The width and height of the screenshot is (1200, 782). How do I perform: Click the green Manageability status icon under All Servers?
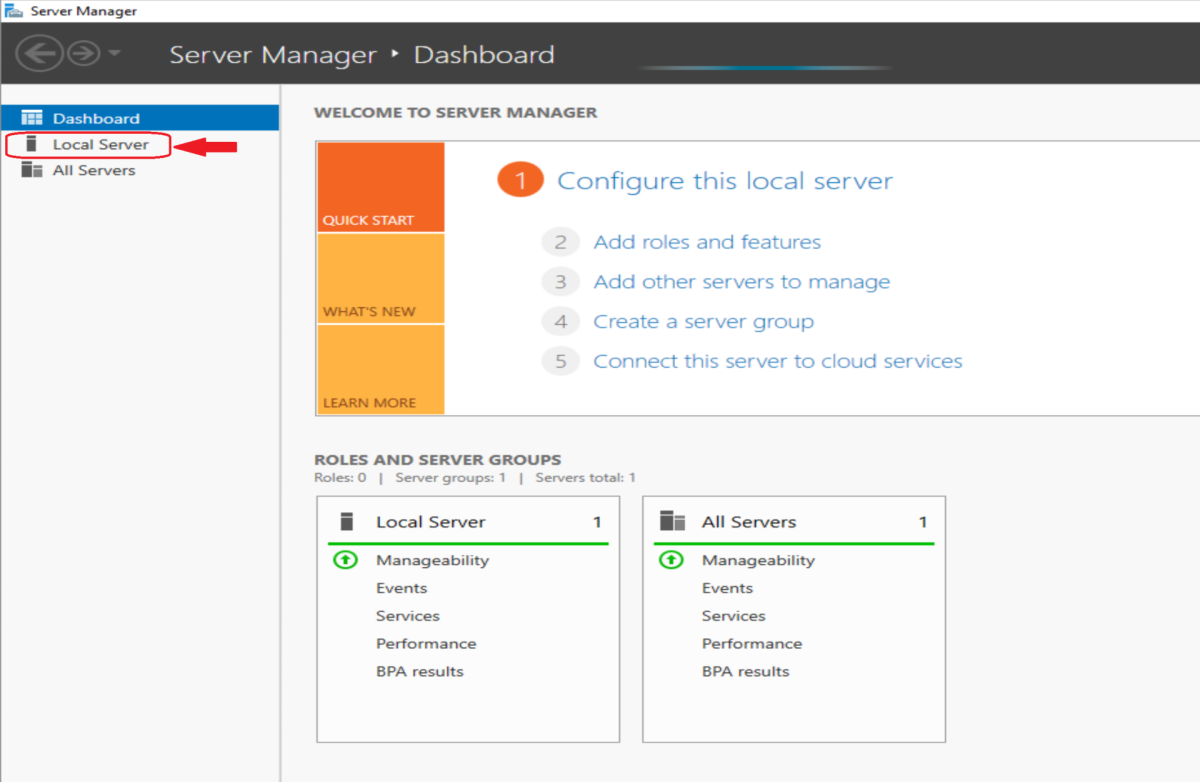tap(671, 560)
